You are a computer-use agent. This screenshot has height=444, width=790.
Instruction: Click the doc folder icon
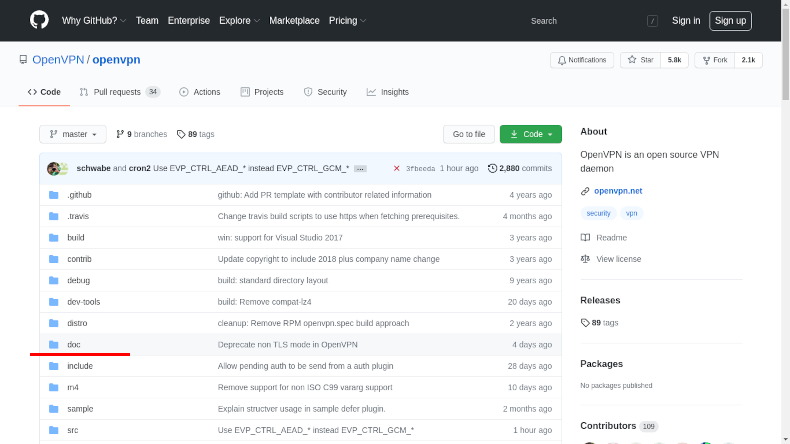tap(53, 345)
